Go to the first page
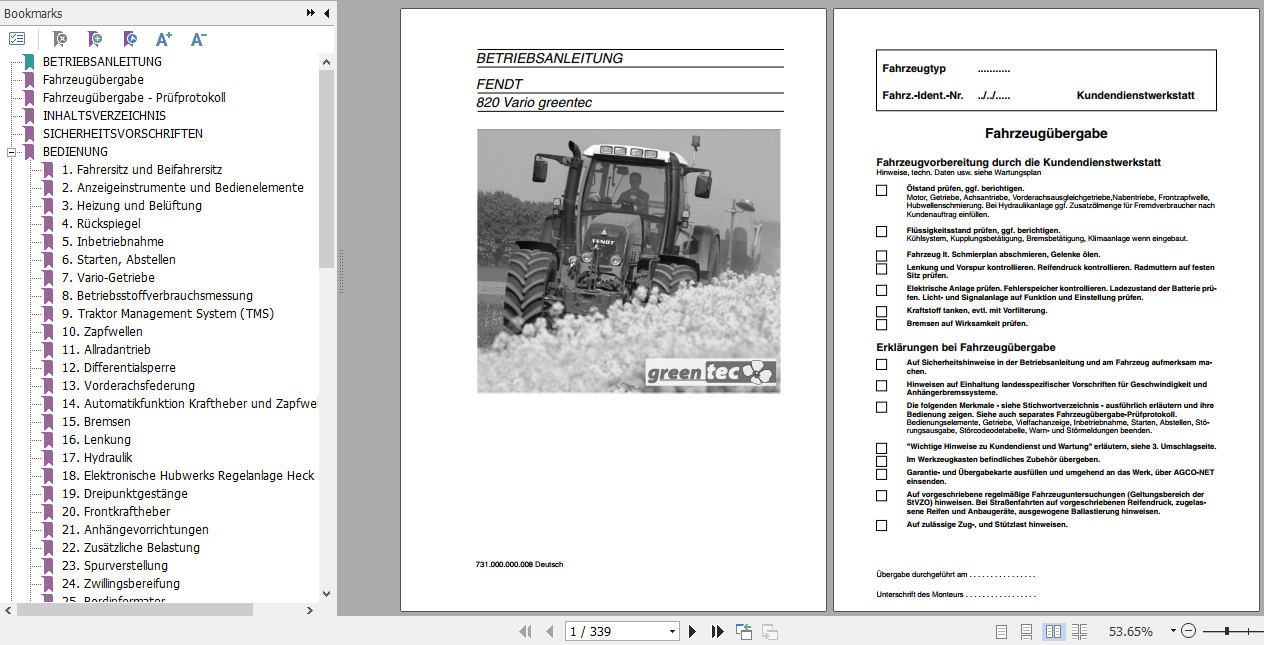1264x645 pixels. point(526,631)
